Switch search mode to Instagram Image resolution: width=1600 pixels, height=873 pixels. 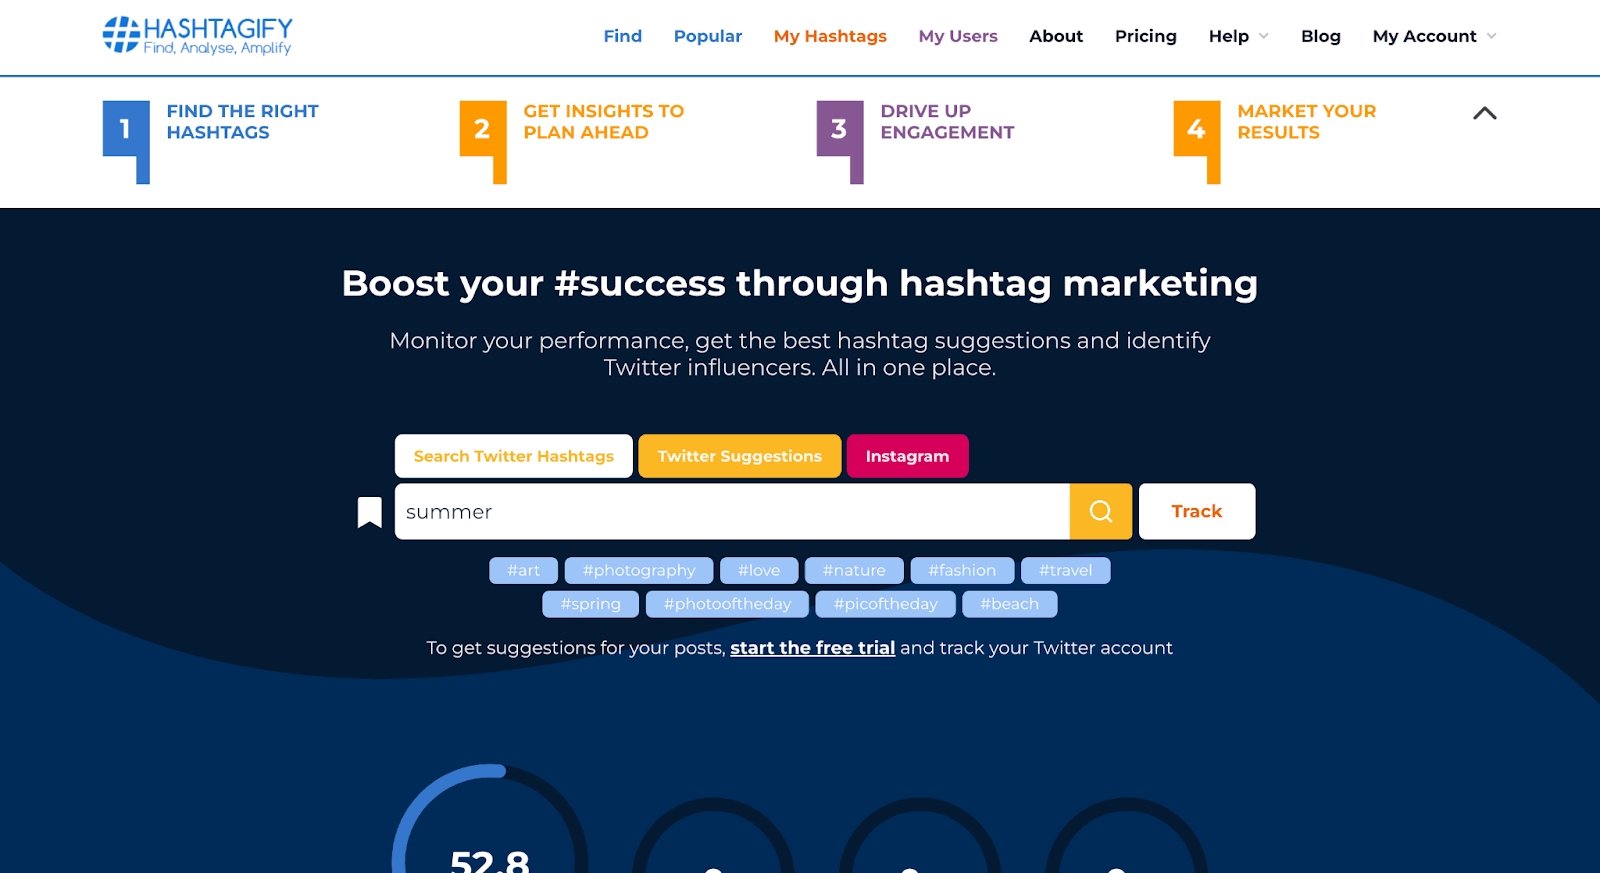906,456
